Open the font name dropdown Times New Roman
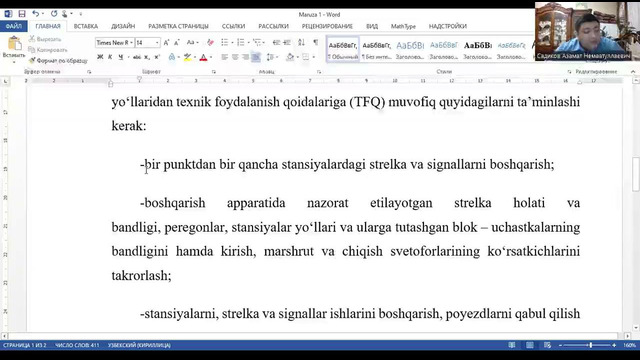Viewport: 640px width, 360px height. click(131, 42)
